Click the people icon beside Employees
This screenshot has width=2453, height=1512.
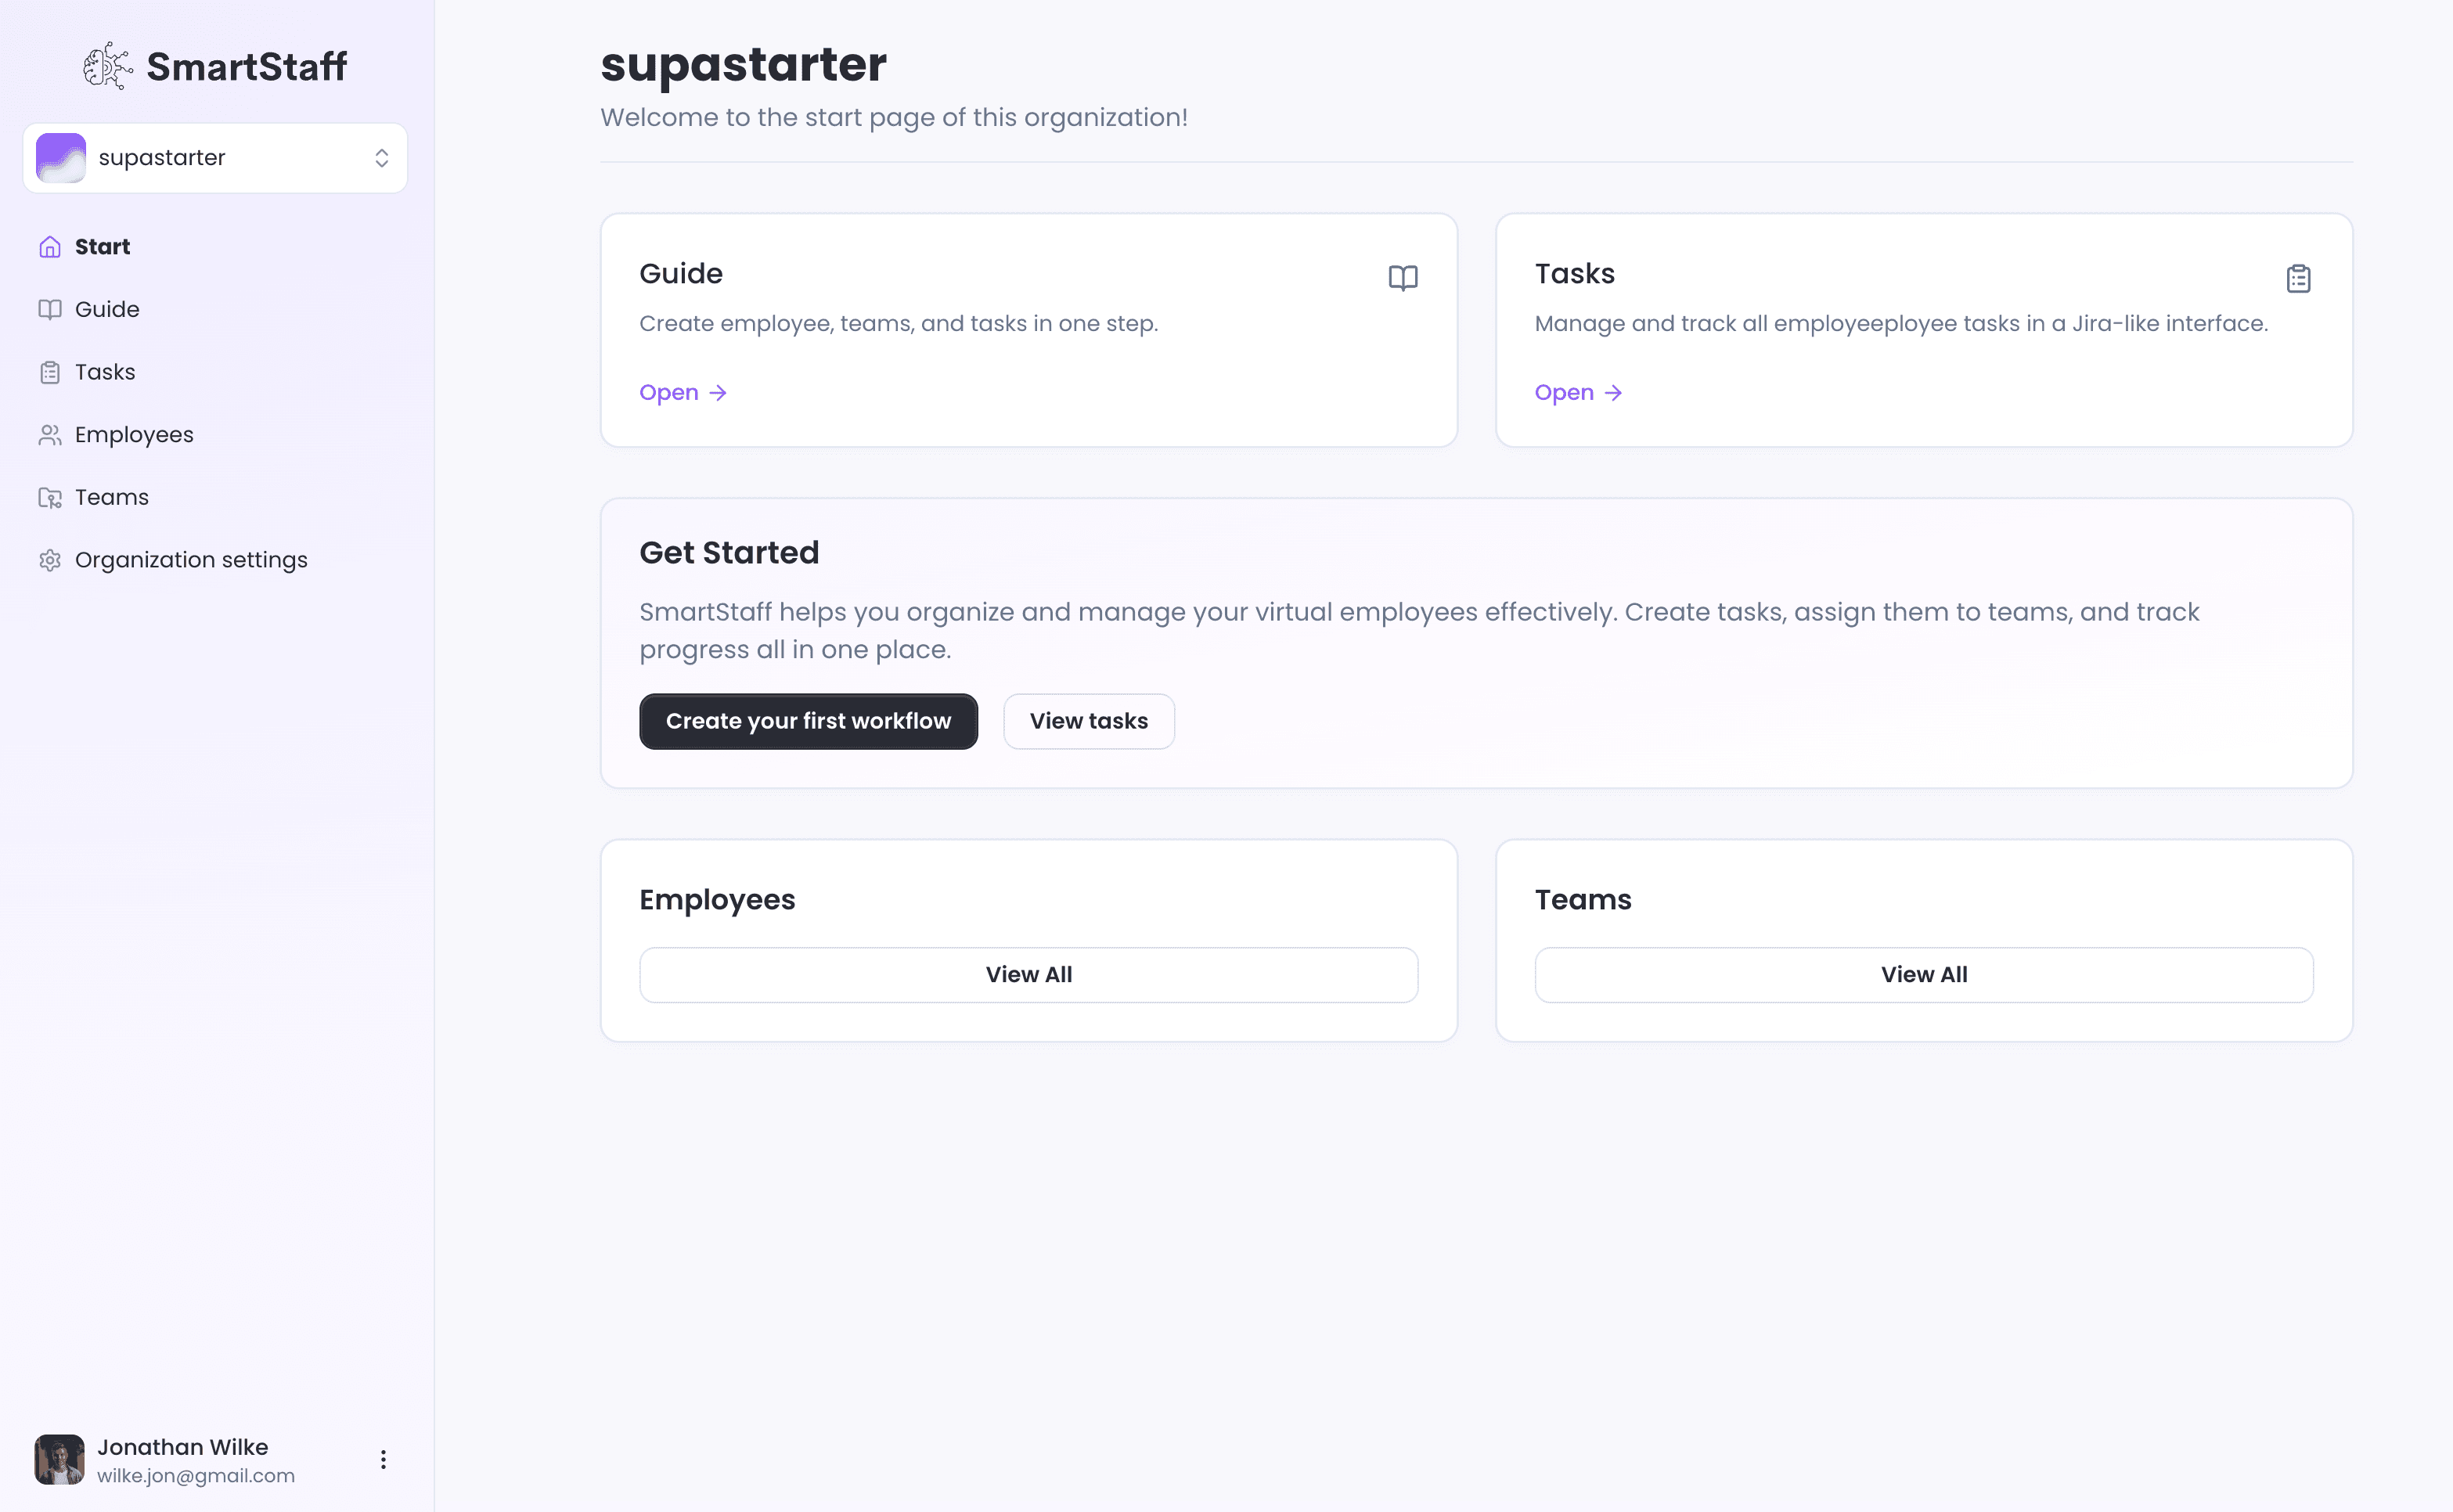tap(50, 435)
